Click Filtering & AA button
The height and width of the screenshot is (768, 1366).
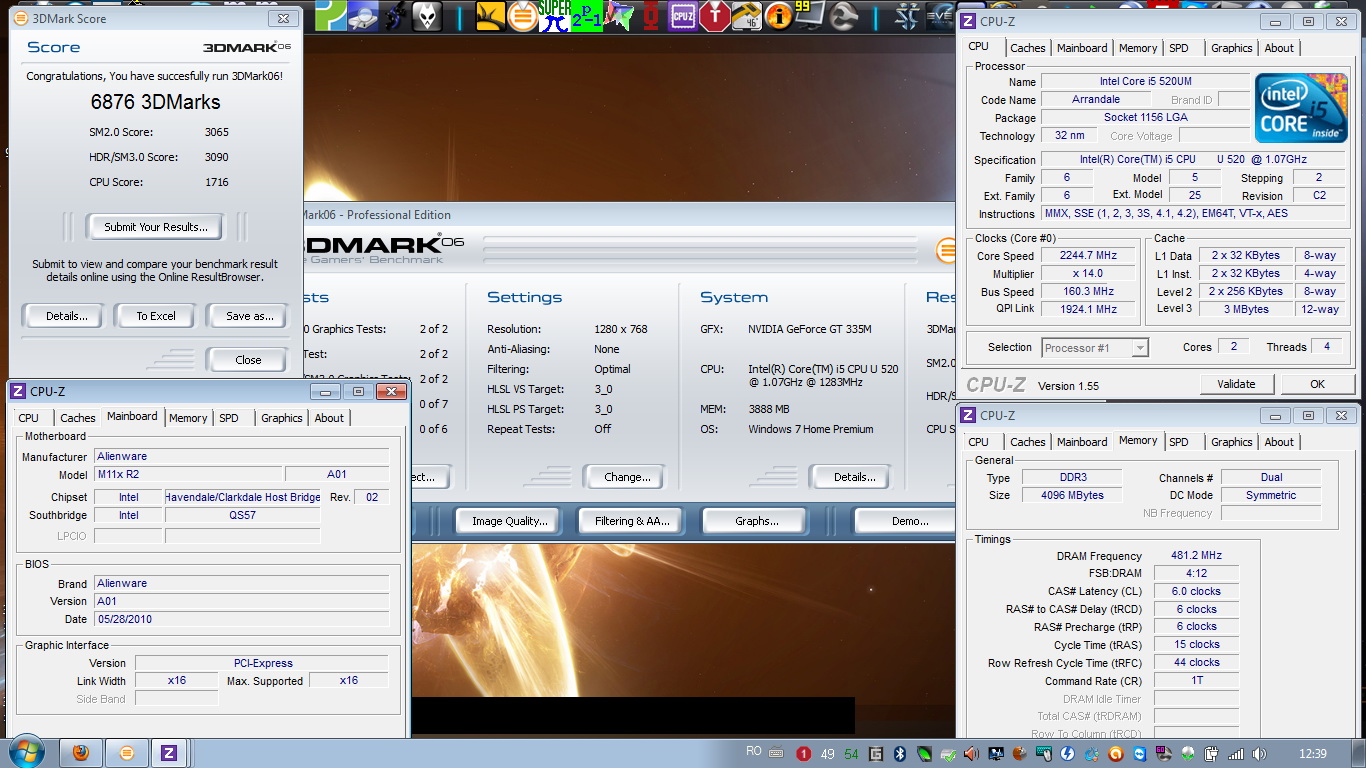click(x=632, y=521)
